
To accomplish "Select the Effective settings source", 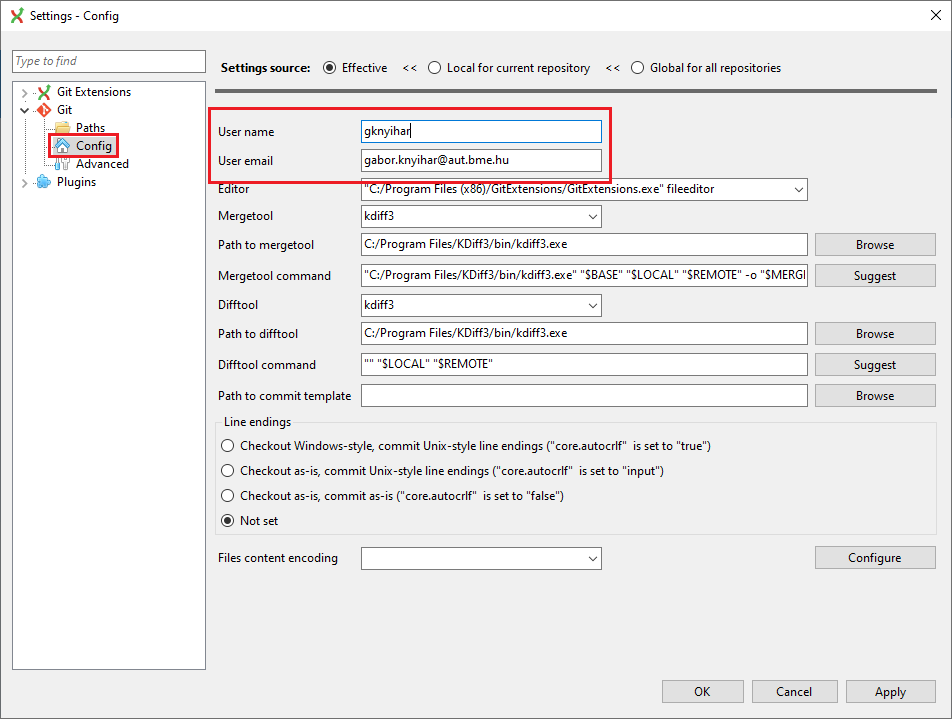I will click(x=330, y=68).
